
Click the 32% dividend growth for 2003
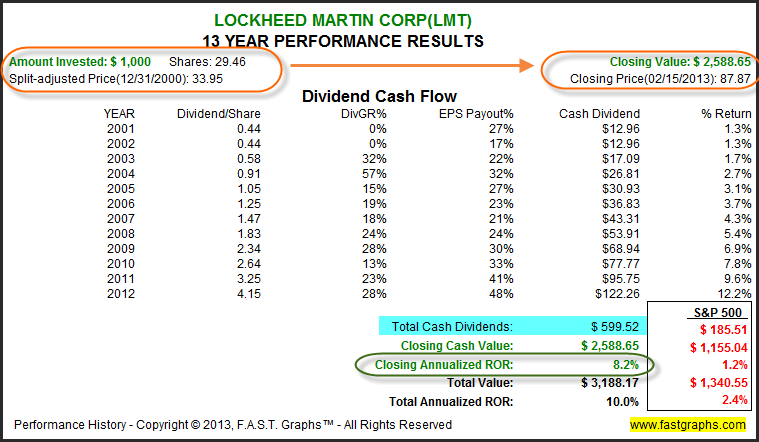point(374,159)
